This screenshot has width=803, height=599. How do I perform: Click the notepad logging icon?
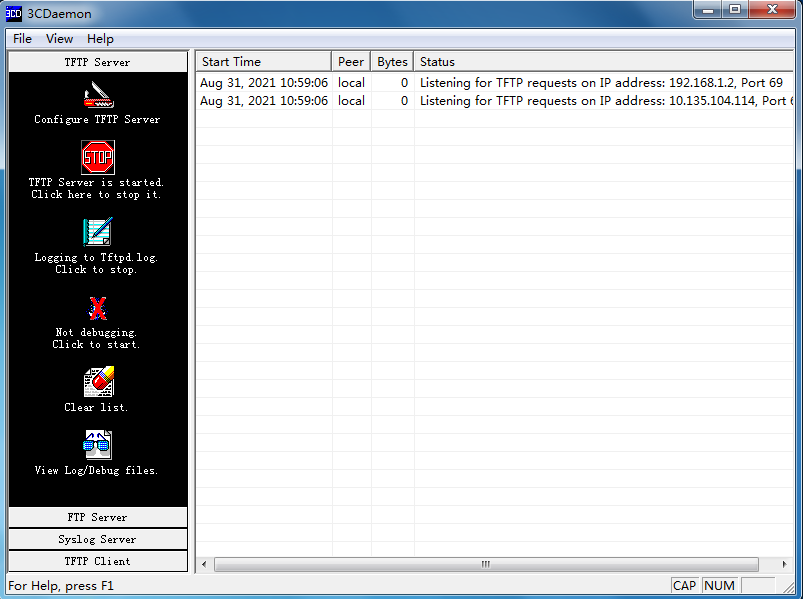pos(98,232)
